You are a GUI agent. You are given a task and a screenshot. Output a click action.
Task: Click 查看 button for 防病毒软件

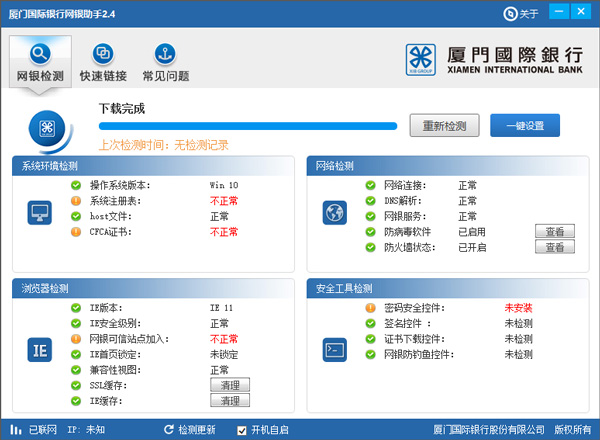click(x=554, y=231)
